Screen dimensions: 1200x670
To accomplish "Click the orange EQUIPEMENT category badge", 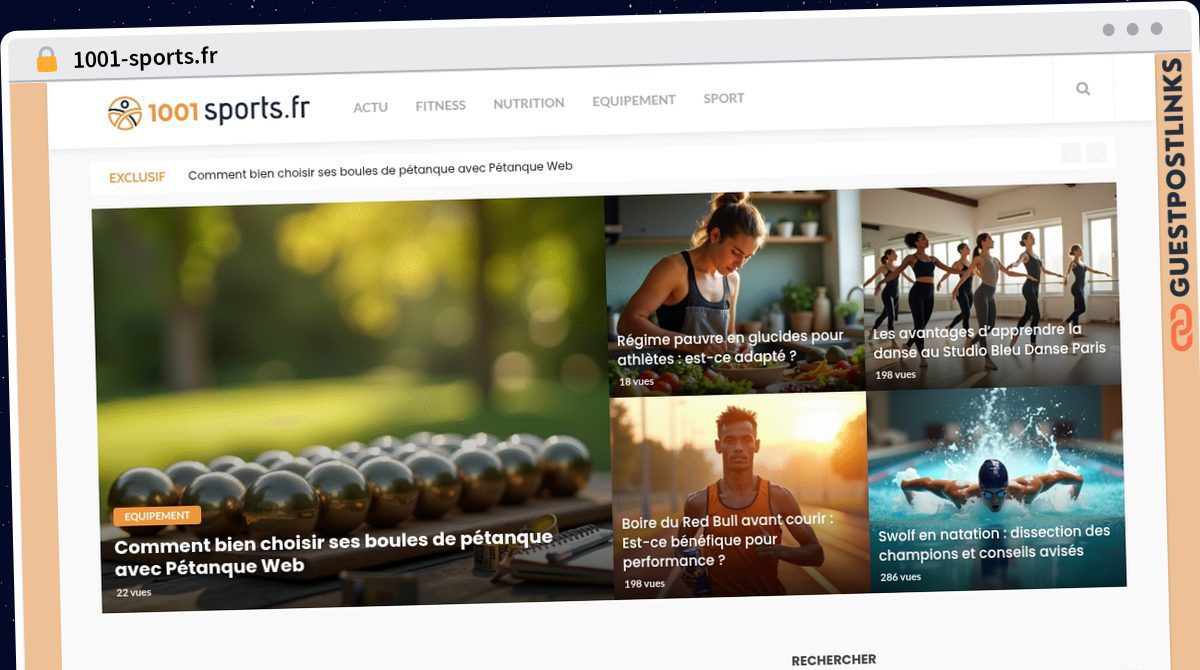I will click(157, 516).
